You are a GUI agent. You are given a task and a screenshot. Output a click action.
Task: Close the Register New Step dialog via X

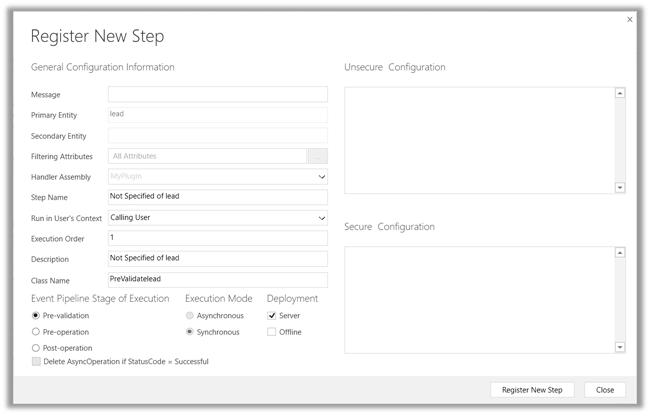click(x=629, y=19)
